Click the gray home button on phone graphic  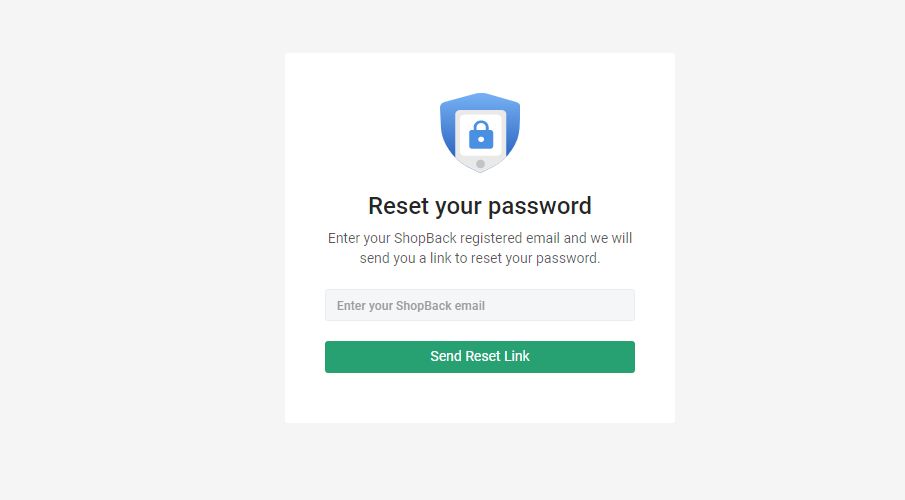point(480,164)
